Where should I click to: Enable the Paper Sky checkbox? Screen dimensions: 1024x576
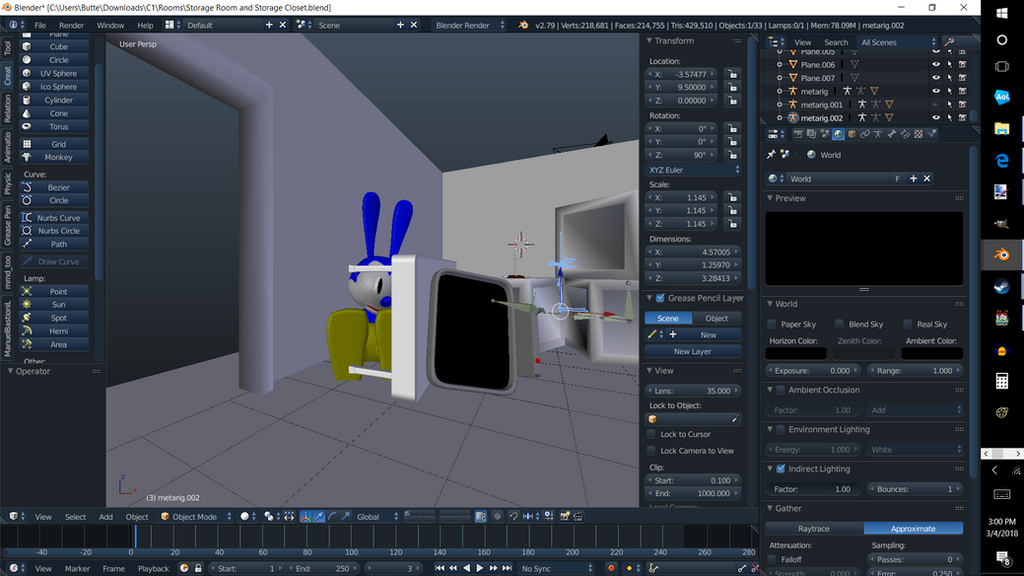pos(772,324)
